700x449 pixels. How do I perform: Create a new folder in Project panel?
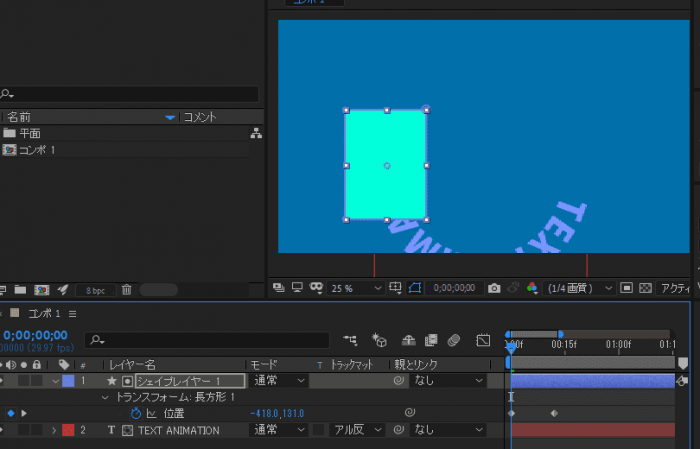tap(20, 290)
